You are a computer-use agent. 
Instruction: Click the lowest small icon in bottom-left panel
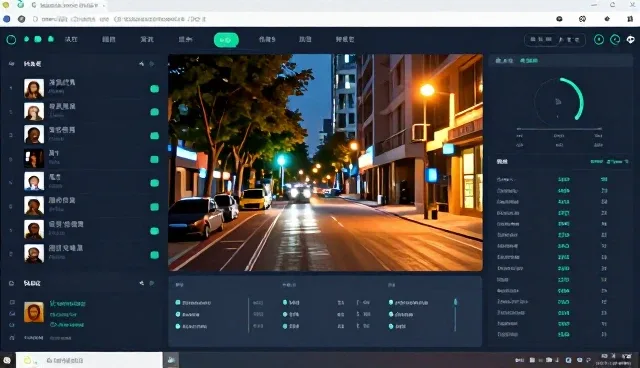click(x=12, y=337)
